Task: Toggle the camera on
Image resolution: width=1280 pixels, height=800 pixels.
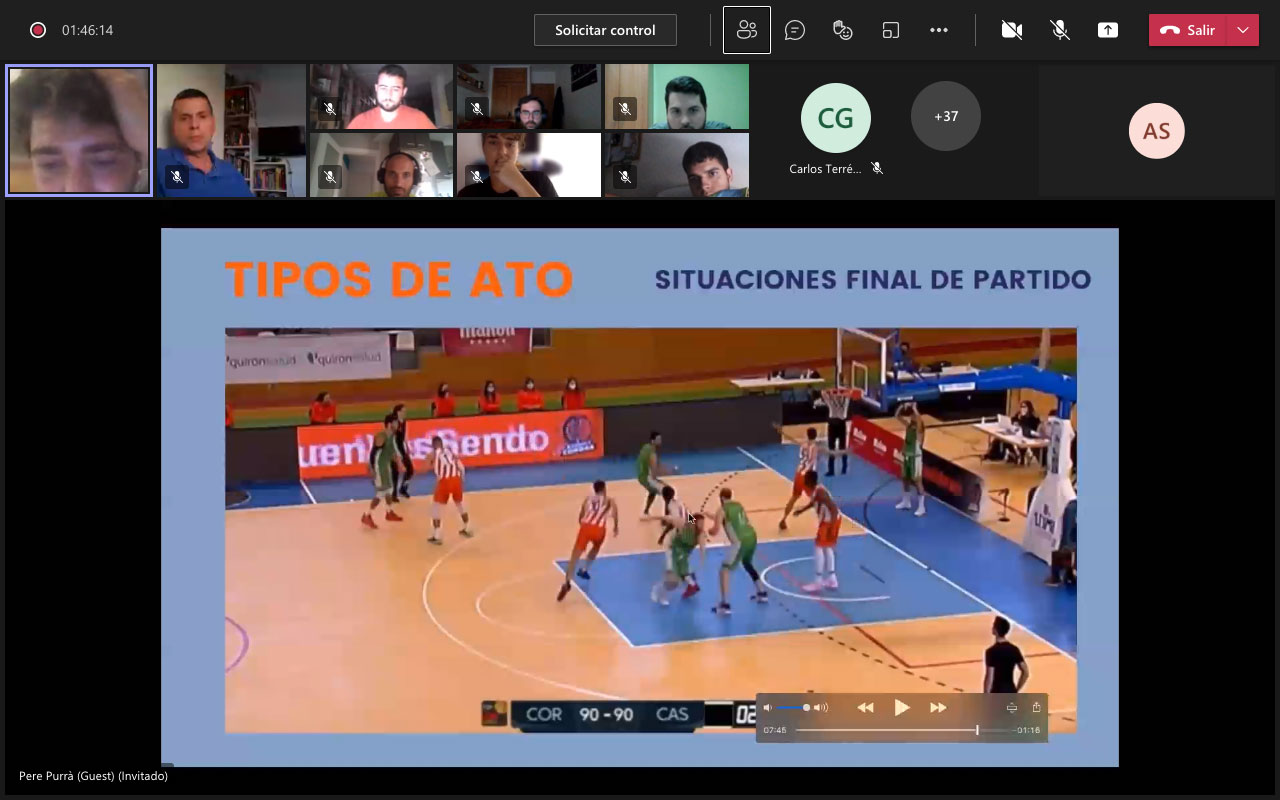Action: point(1012,30)
